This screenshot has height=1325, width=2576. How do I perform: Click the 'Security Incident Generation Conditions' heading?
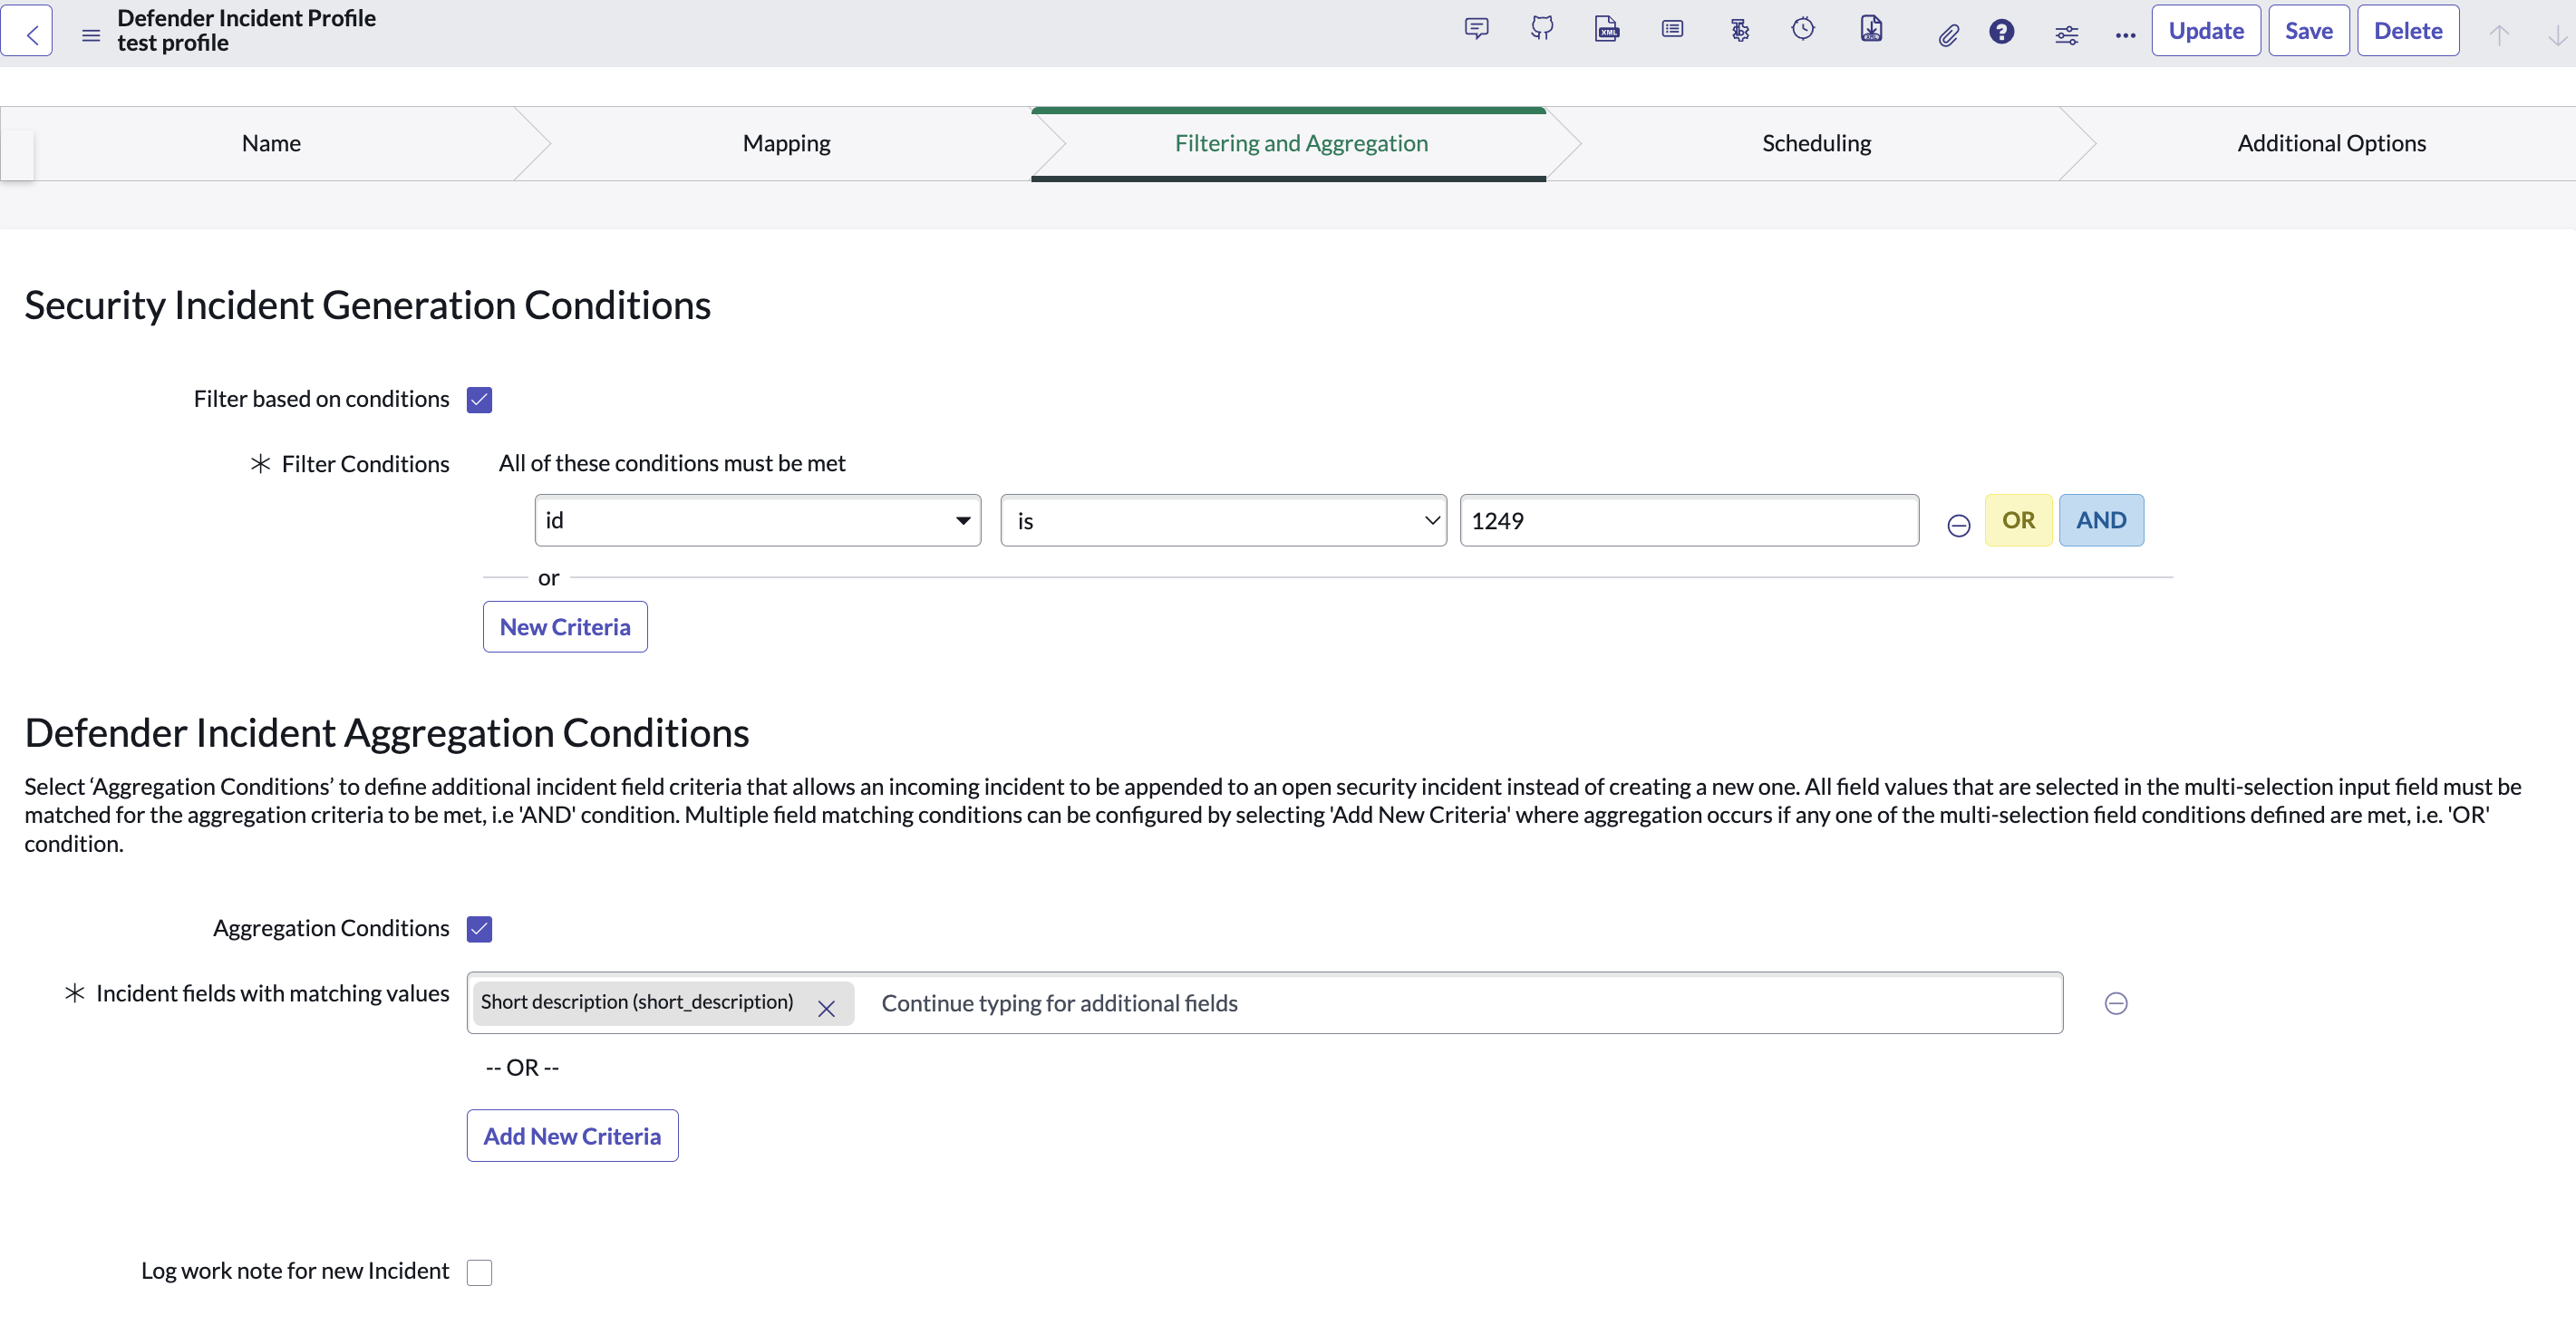pyautogui.click(x=367, y=305)
